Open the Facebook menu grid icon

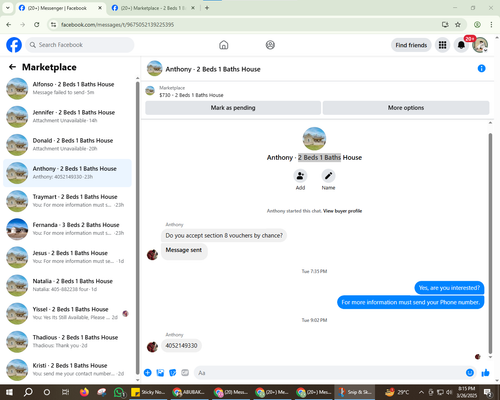click(442, 45)
